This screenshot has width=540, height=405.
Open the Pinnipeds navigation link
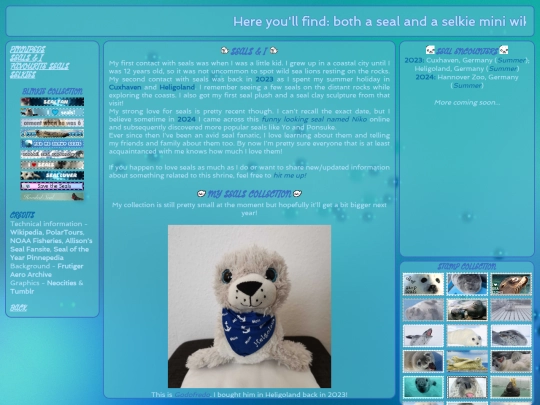tap(28, 50)
